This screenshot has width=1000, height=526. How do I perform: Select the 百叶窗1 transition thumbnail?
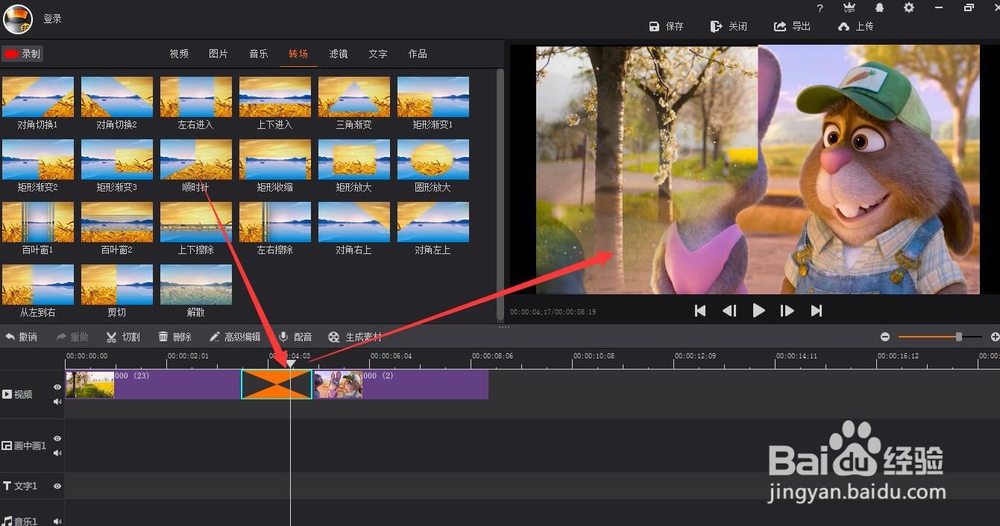click(38, 222)
